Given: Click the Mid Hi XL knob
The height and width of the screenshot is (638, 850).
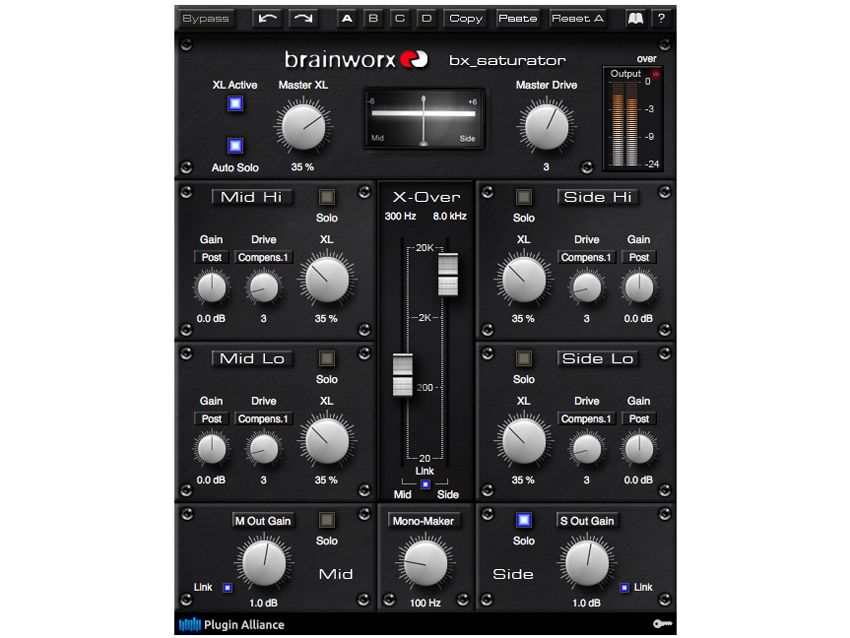Looking at the screenshot, I should pos(327,280).
